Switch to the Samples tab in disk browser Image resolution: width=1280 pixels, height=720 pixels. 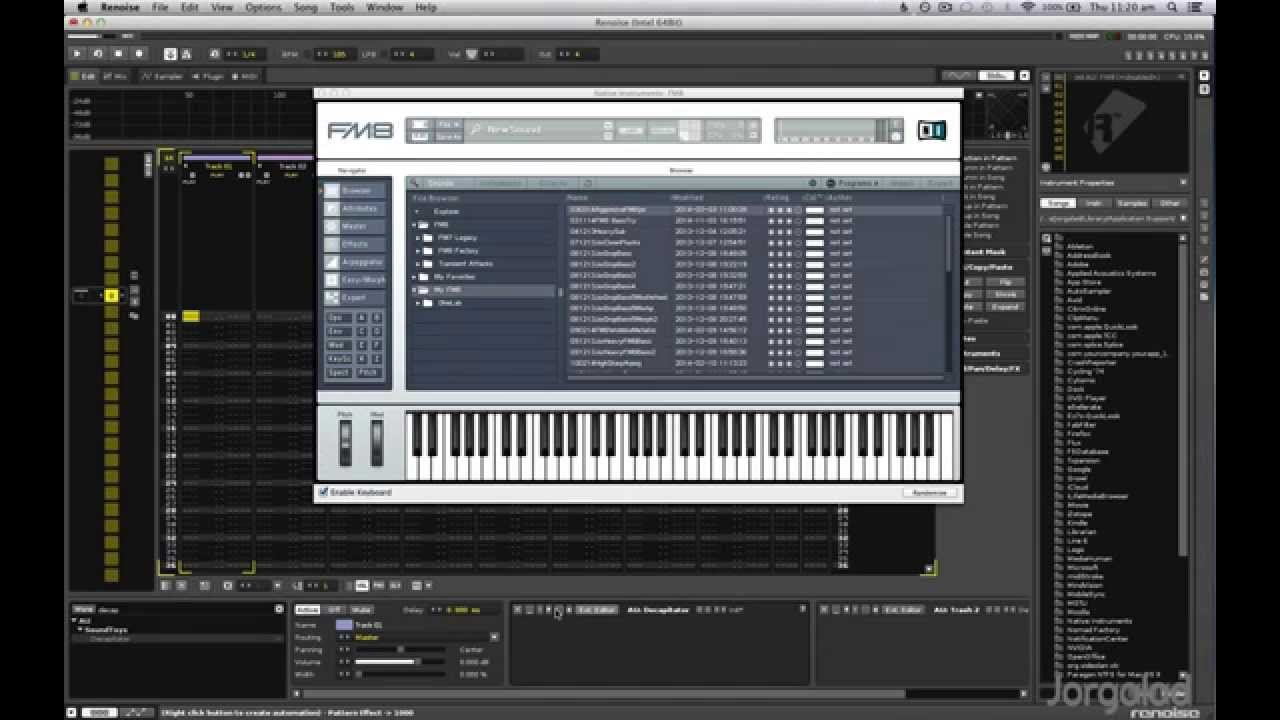(1131, 203)
